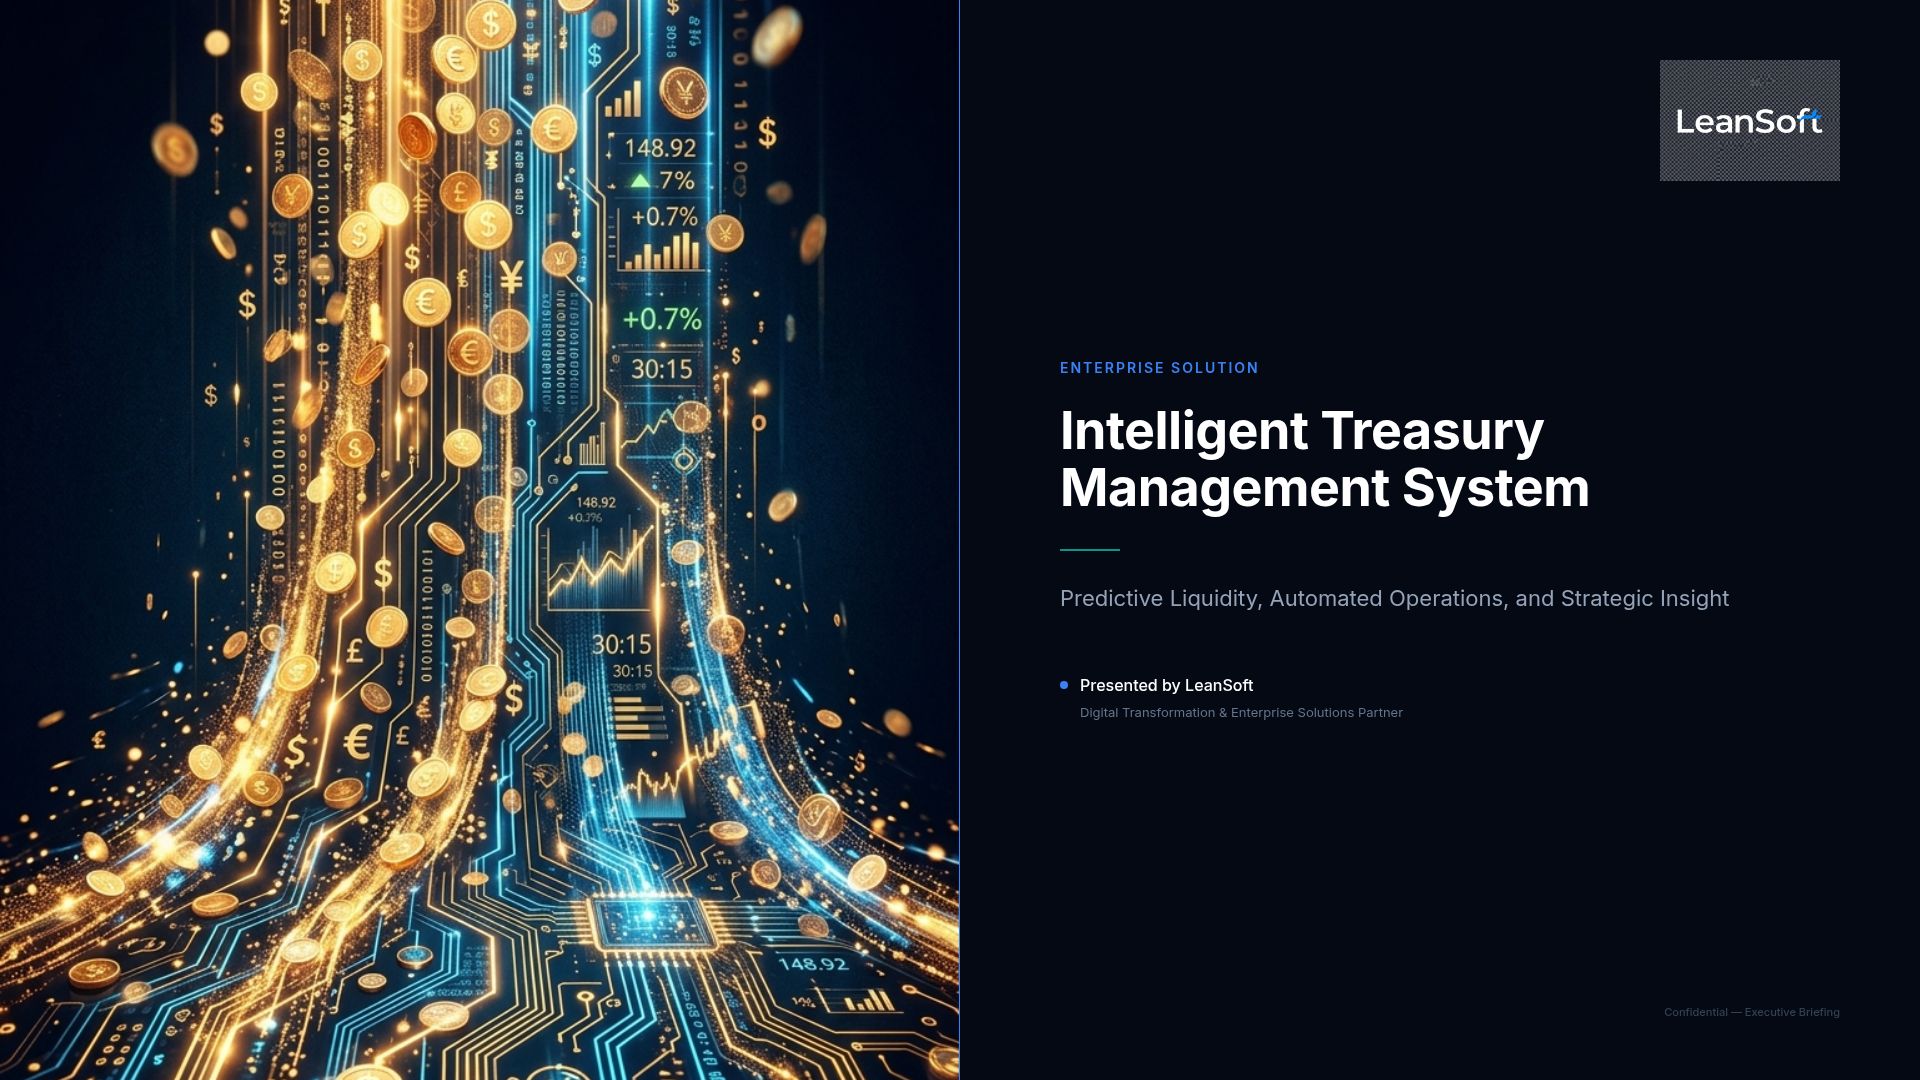The image size is (1920, 1080).
Task: Click the LeanSoft logo
Action: coord(1749,120)
